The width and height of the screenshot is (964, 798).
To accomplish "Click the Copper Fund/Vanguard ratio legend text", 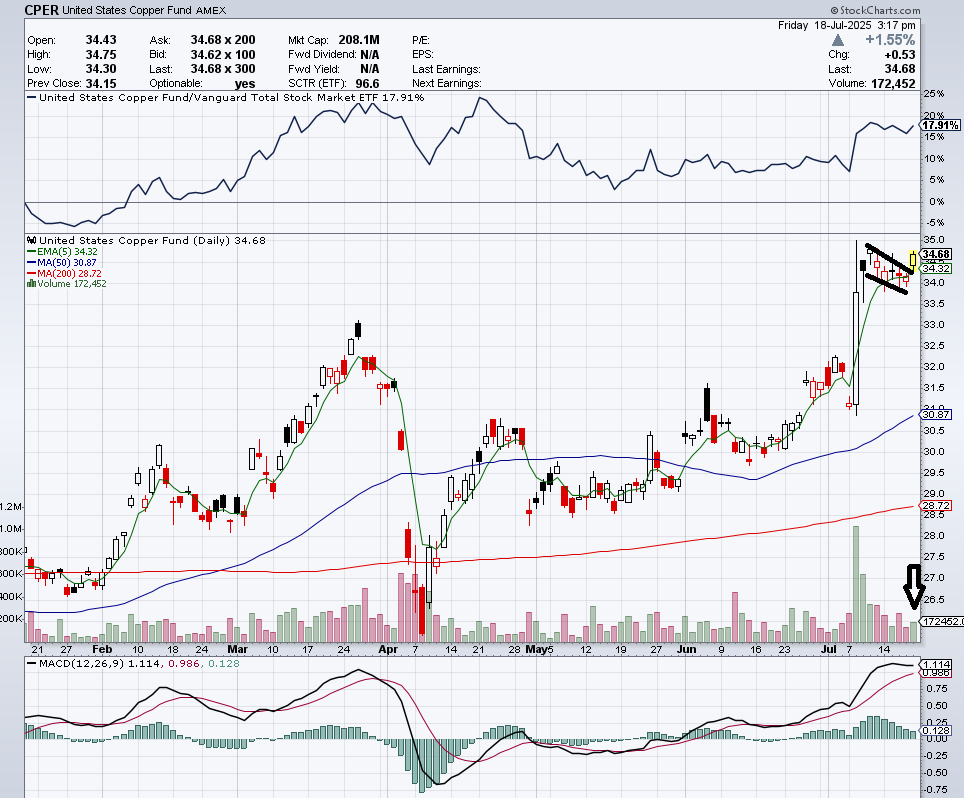I will [x=231, y=97].
